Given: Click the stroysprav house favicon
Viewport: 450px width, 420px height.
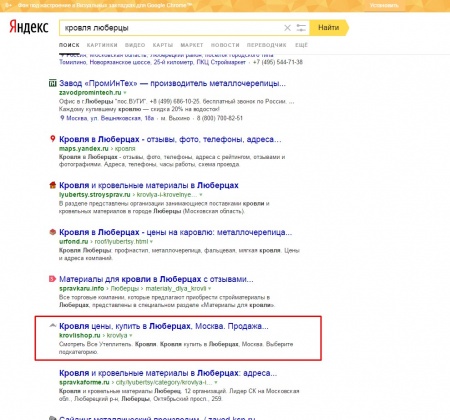Looking at the screenshot, I should coord(52,185).
